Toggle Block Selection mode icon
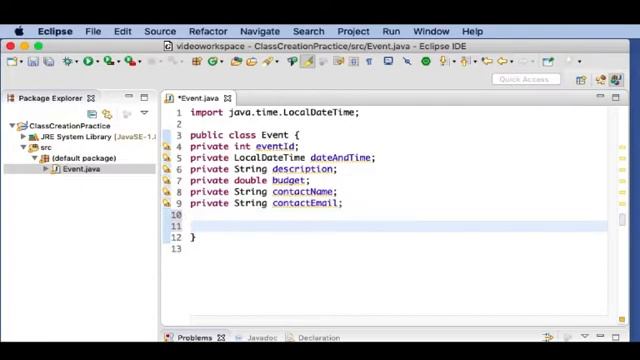 pos(354,61)
